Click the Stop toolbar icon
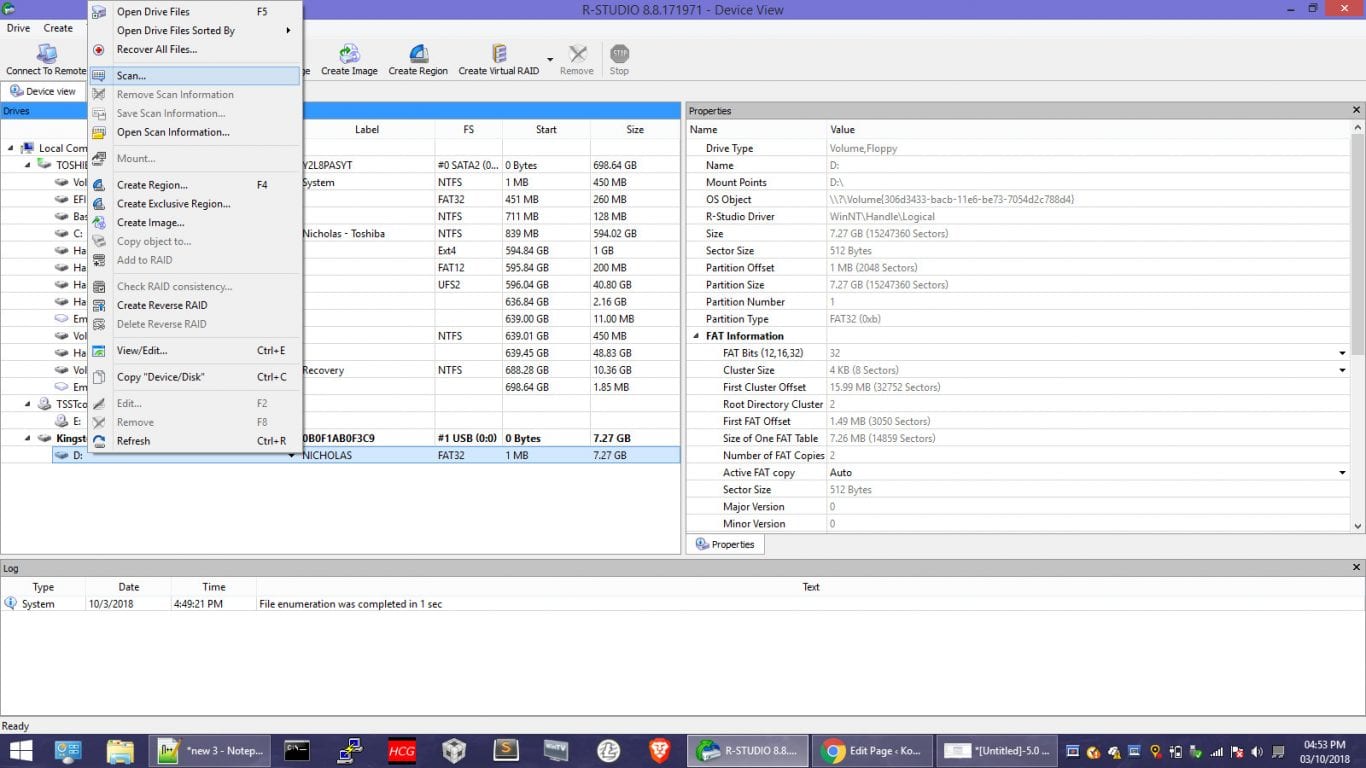Screen dimensions: 1366x768 click(x=619, y=54)
